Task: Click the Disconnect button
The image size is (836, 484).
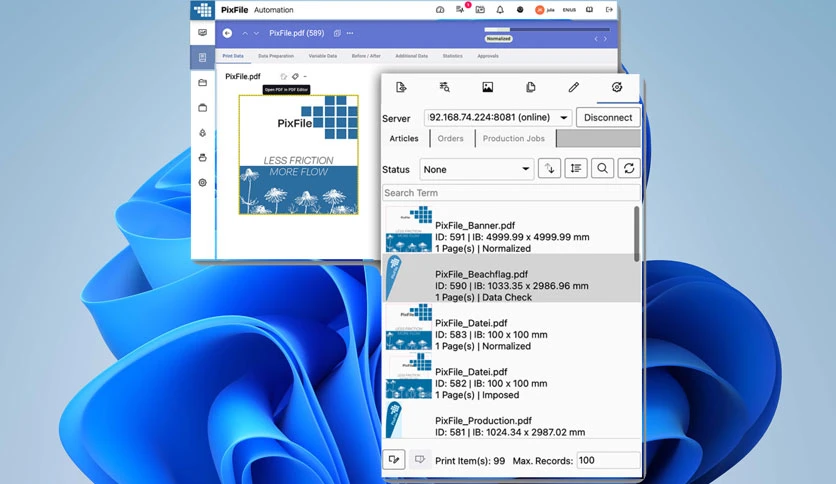Action: pos(608,117)
